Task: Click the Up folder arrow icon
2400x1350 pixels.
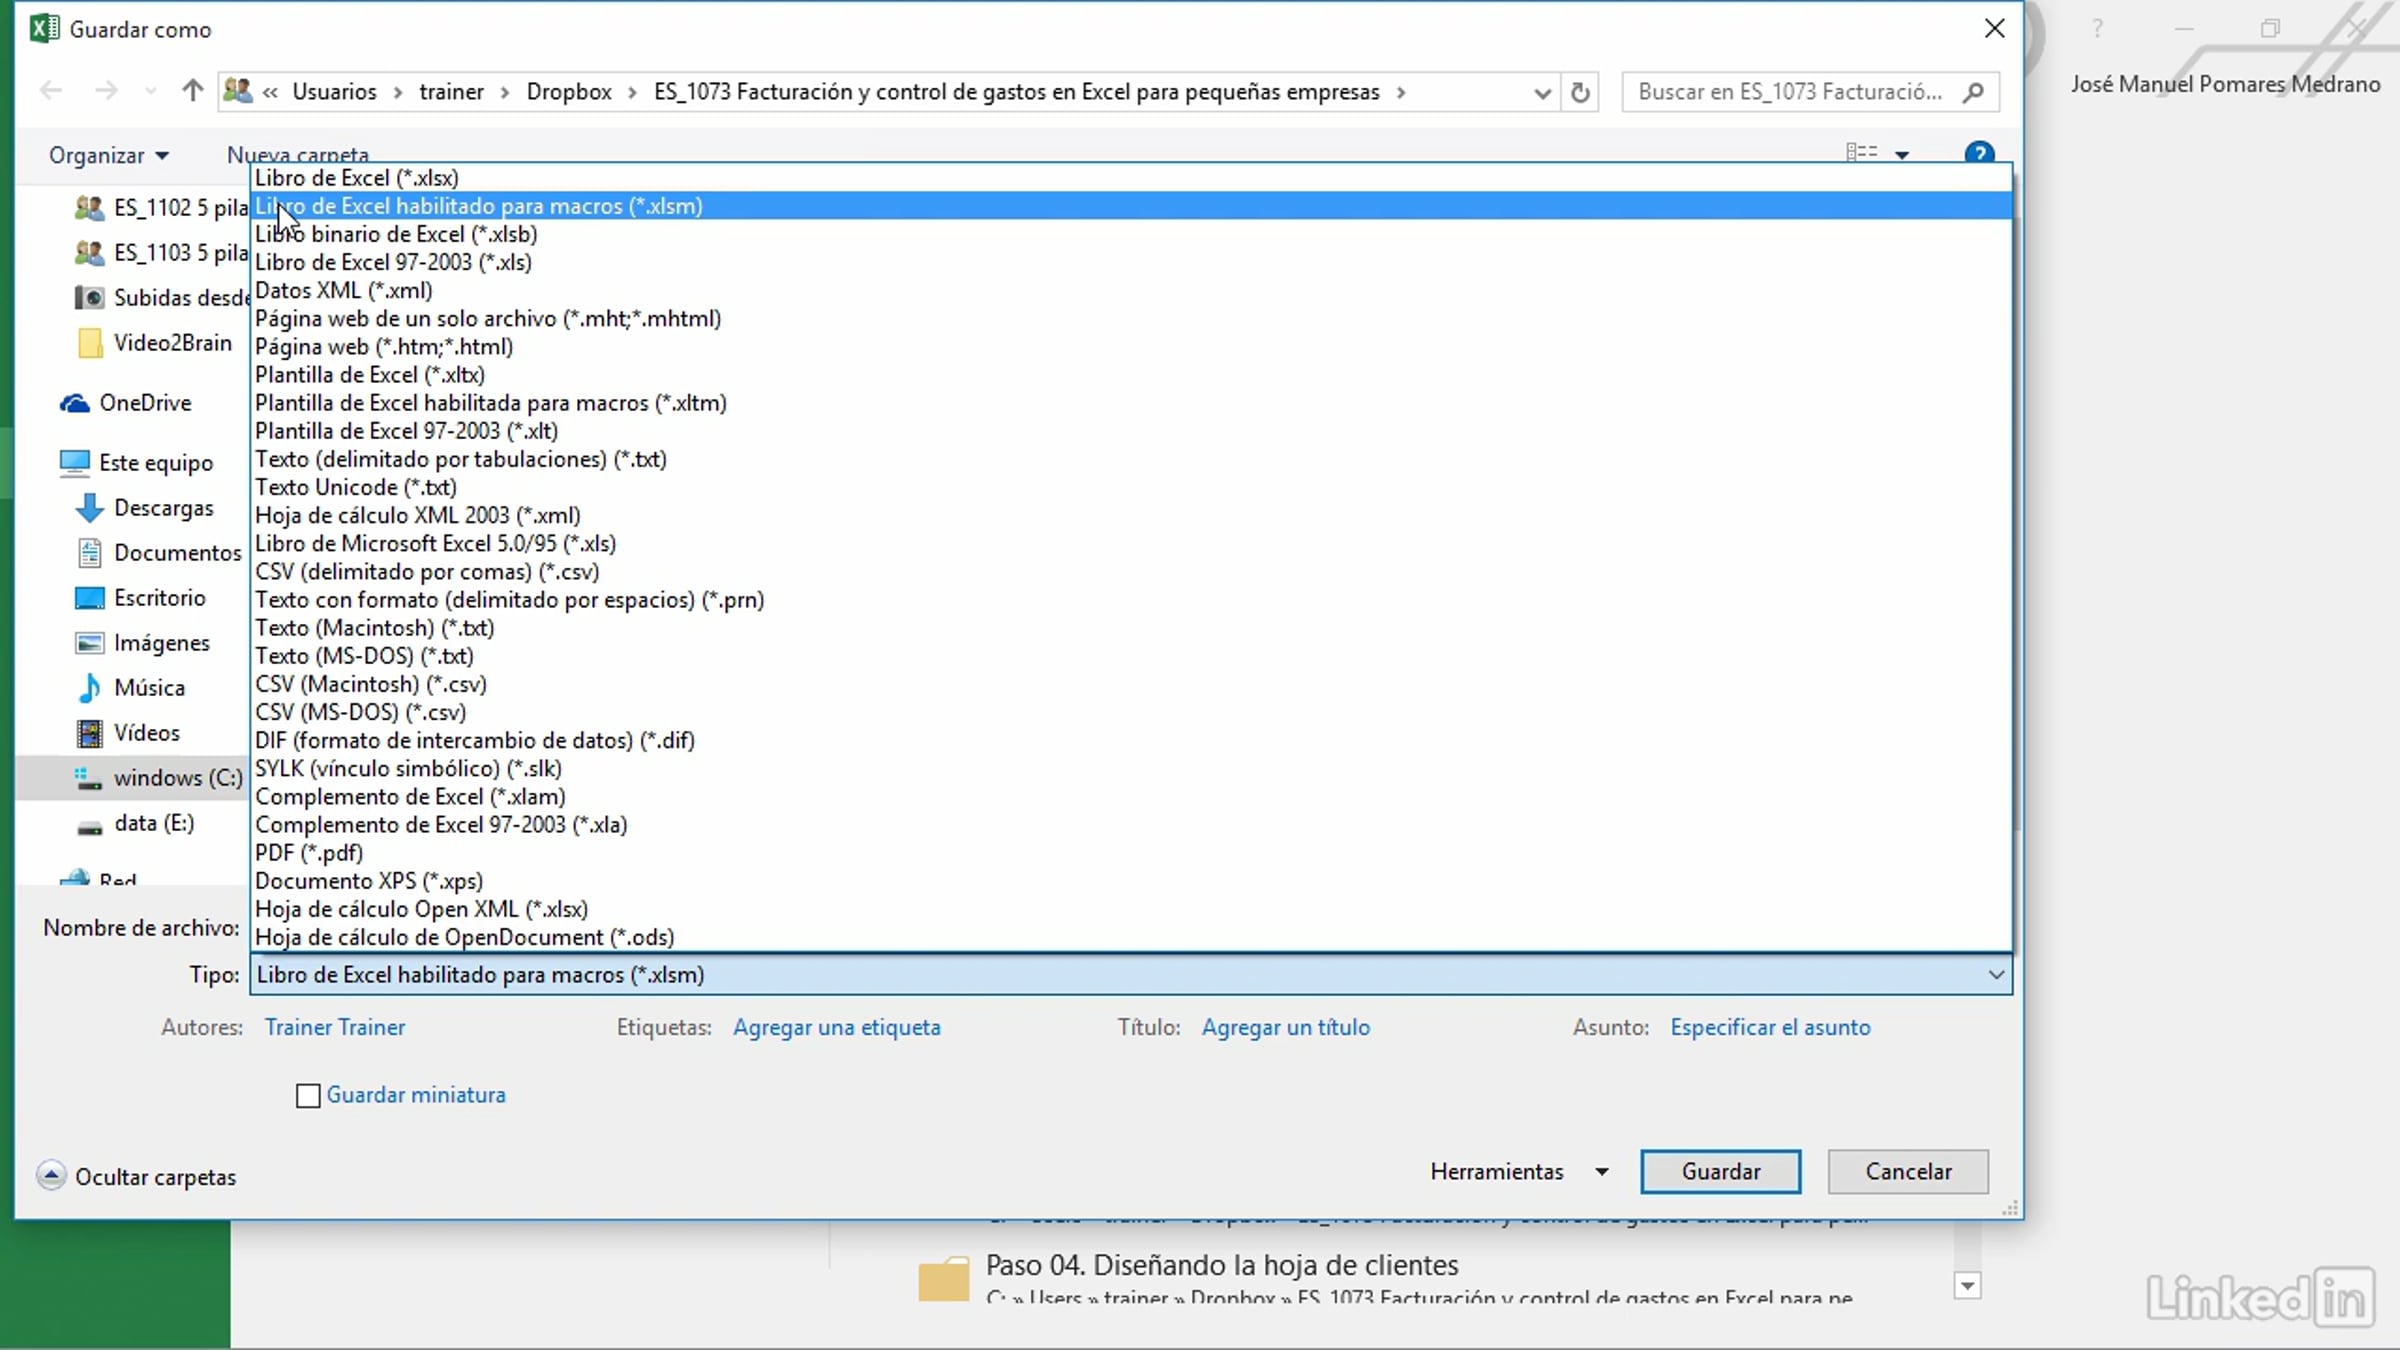Action: click(x=192, y=91)
